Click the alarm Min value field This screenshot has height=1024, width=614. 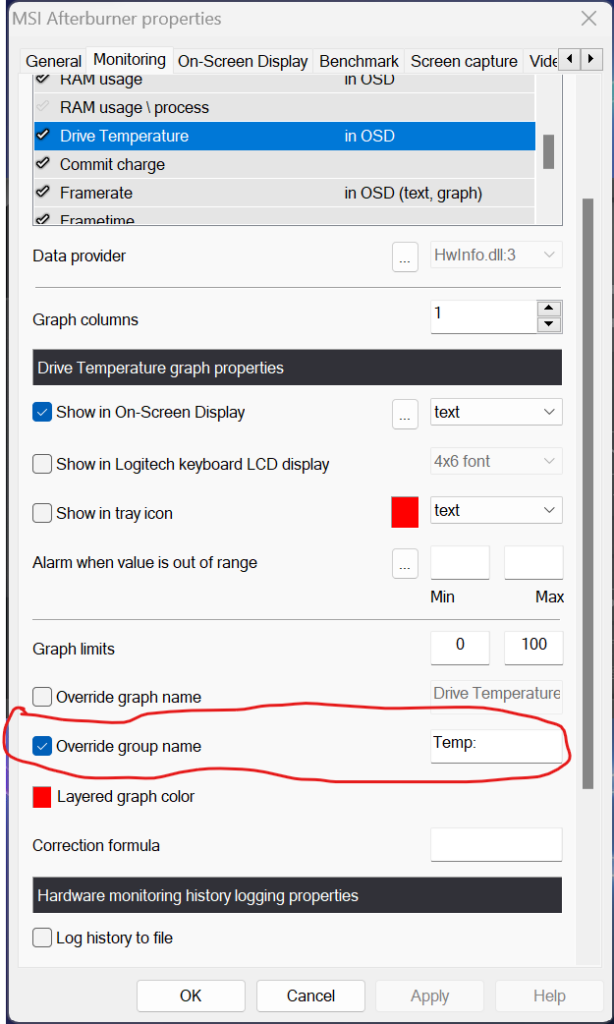tap(460, 563)
